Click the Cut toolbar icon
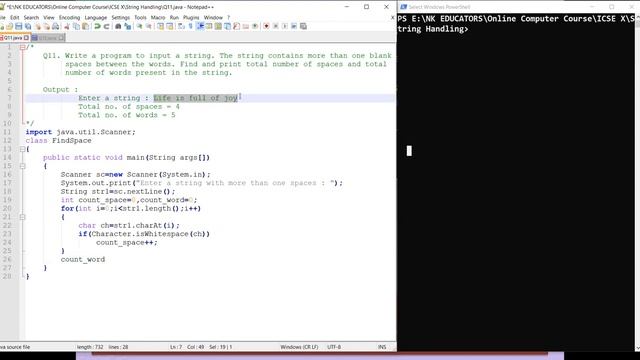This screenshot has height=360, width=640. (x=67, y=27)
